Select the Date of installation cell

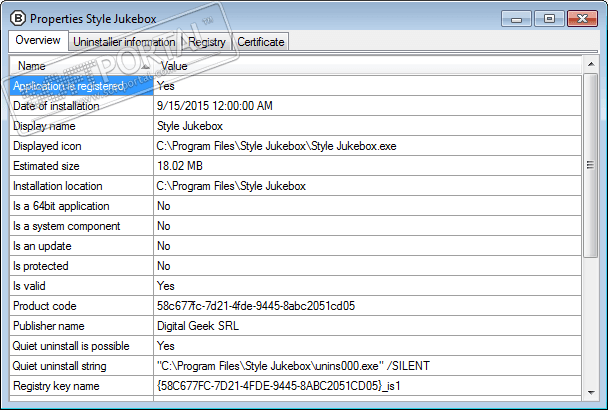click(81, 106)
